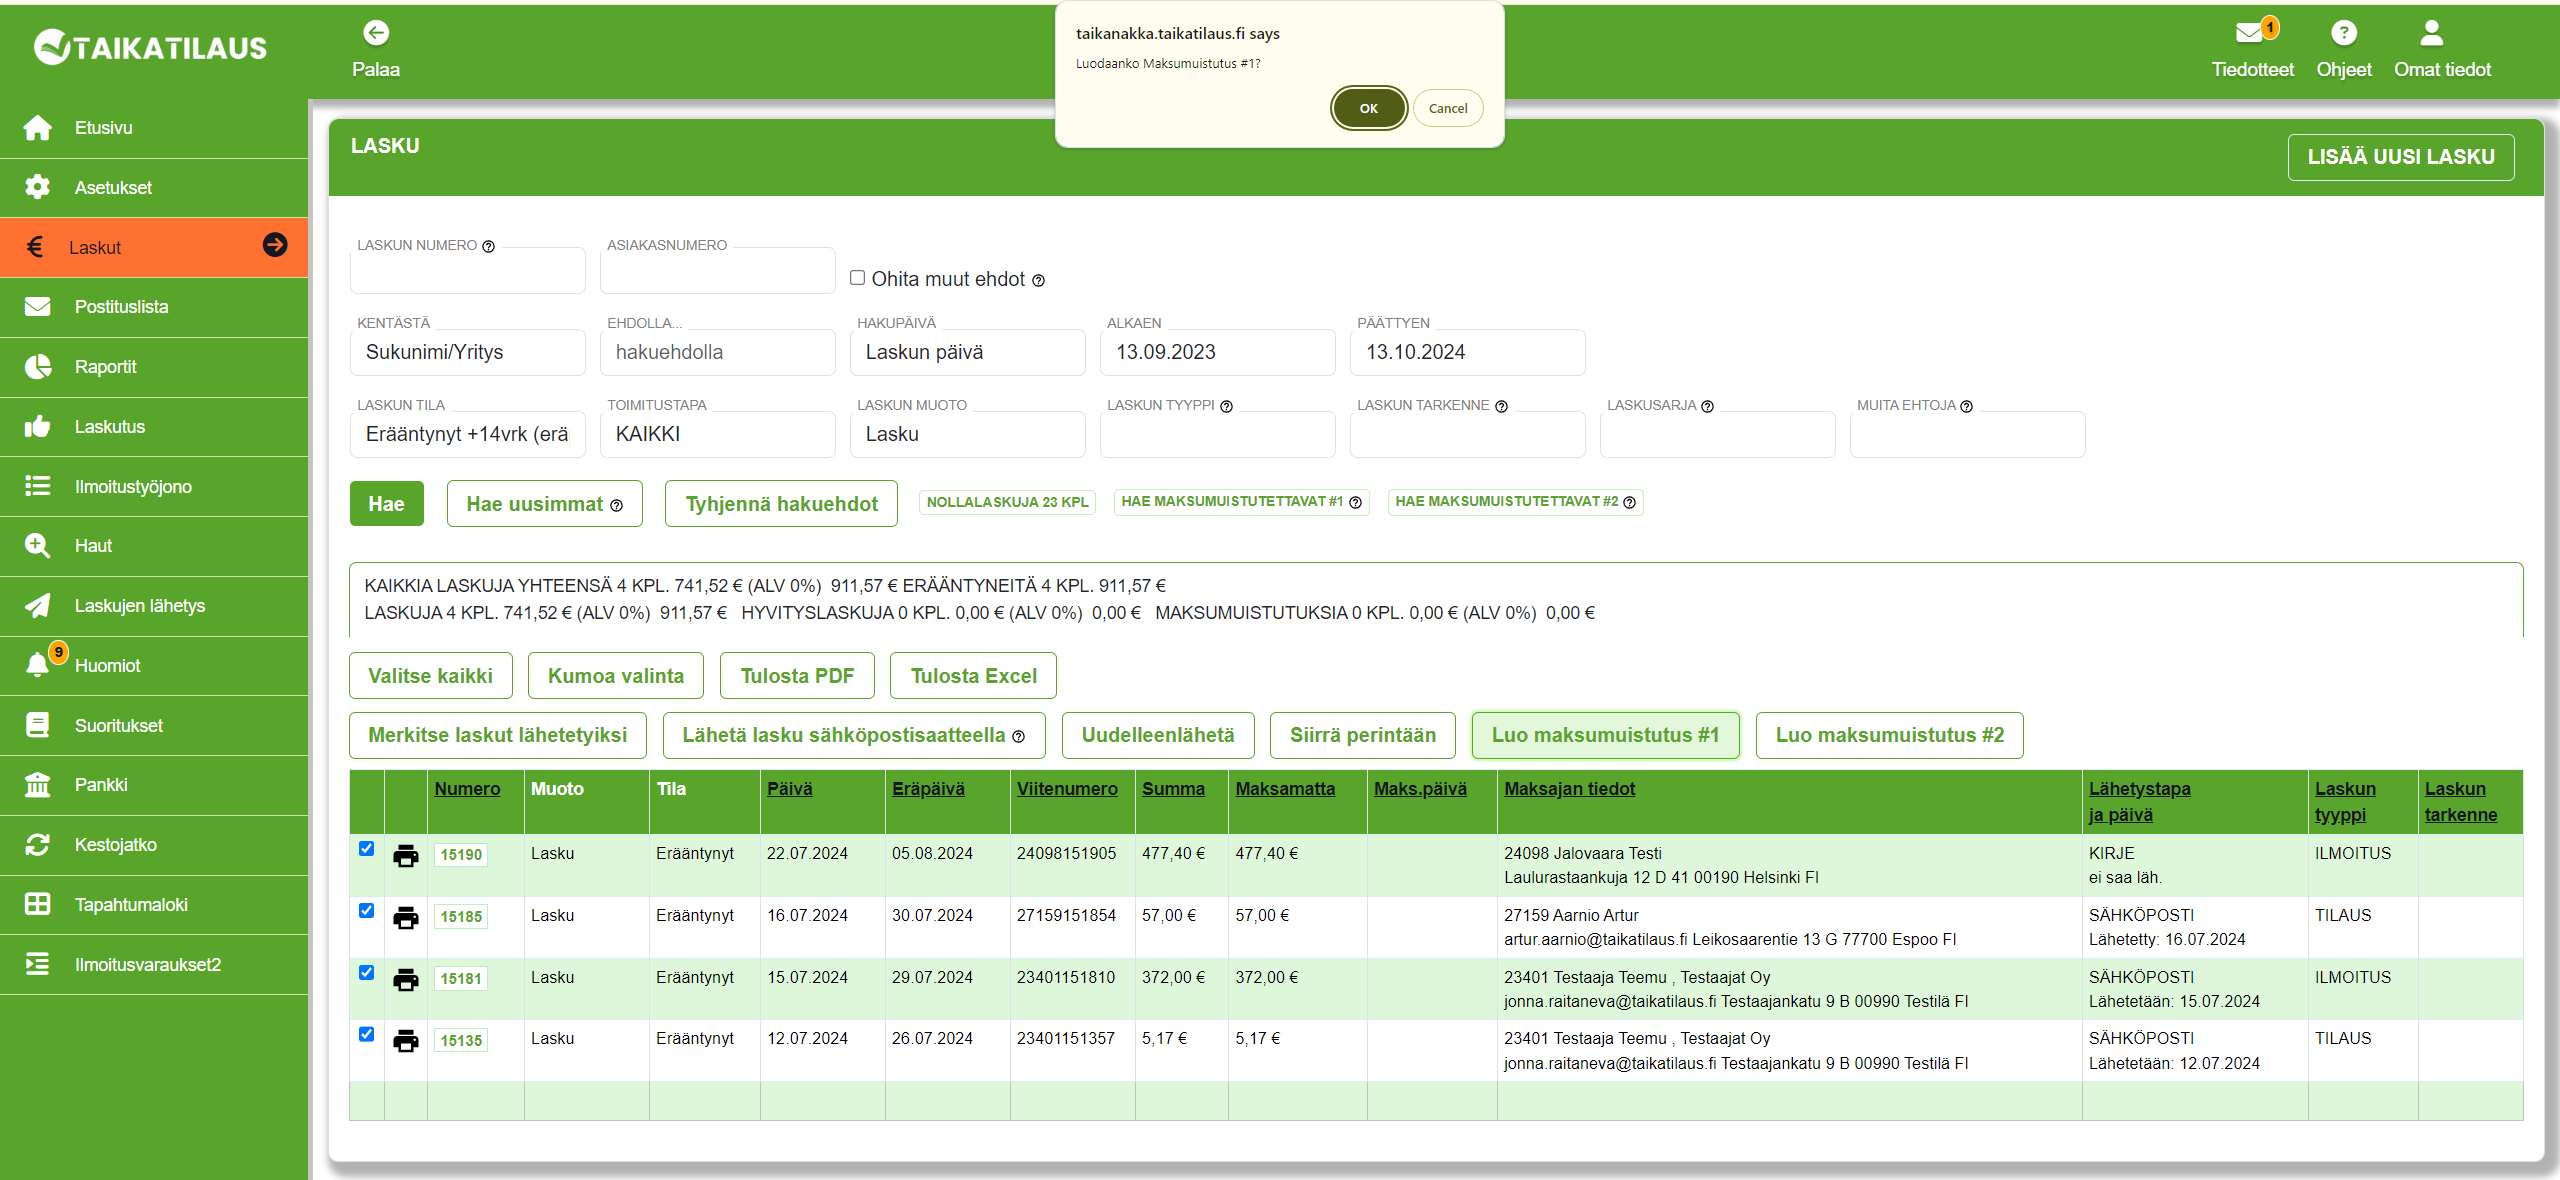Open the Laskun tarkenne dropdown
Screen dimensions: 2560x1180
(x=1467, y=434)
